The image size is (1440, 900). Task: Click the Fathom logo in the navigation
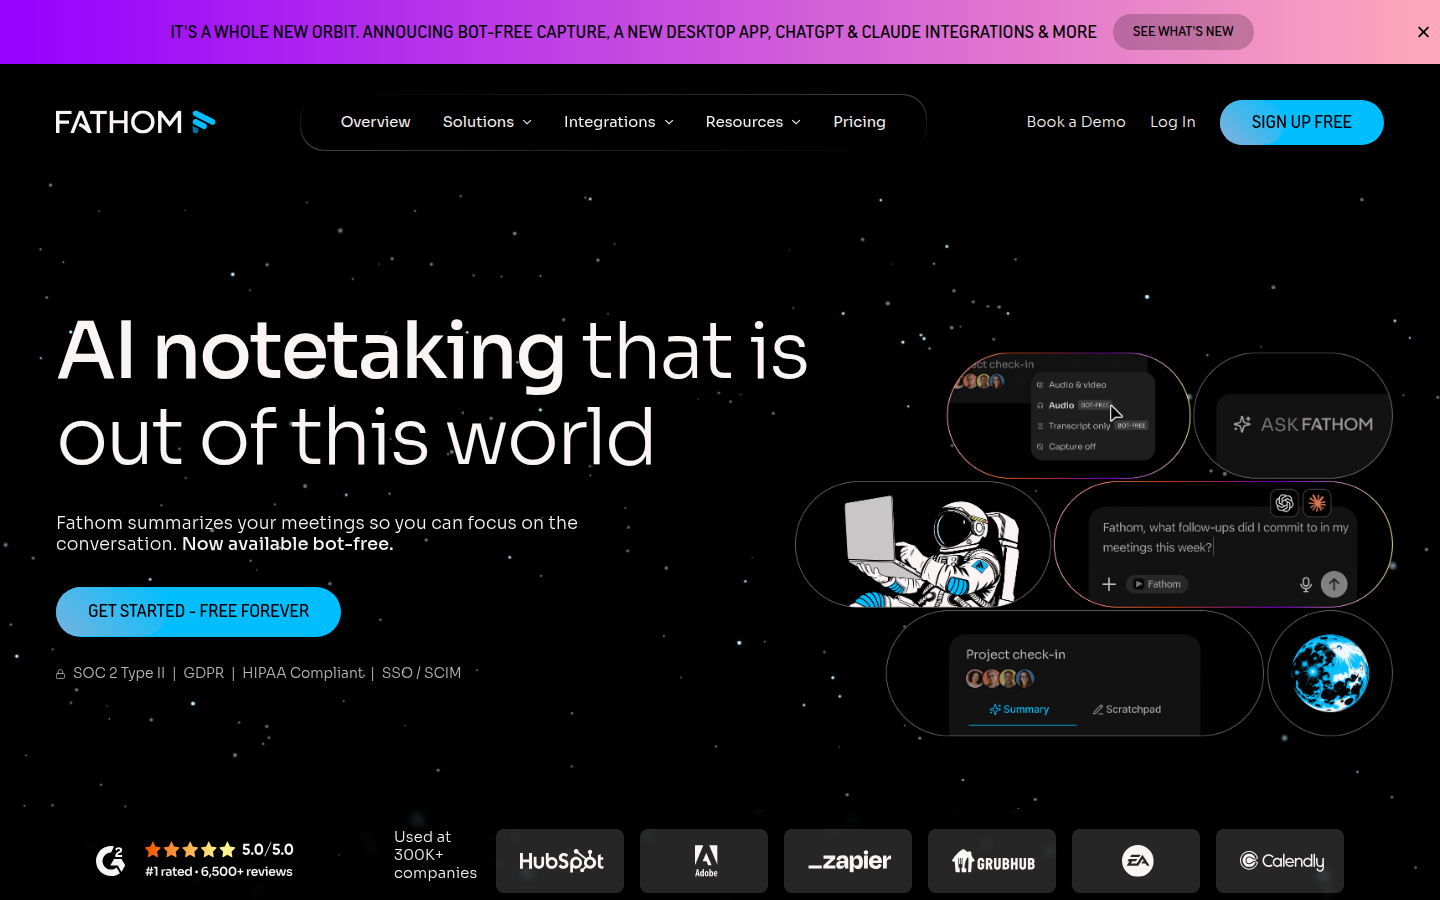(135, 121)
